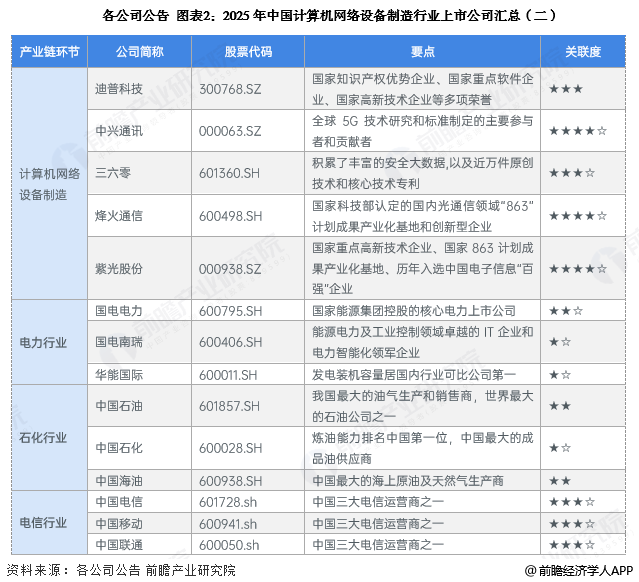Click company name 中国移动

pyautogui.click(x=119, y=523)
